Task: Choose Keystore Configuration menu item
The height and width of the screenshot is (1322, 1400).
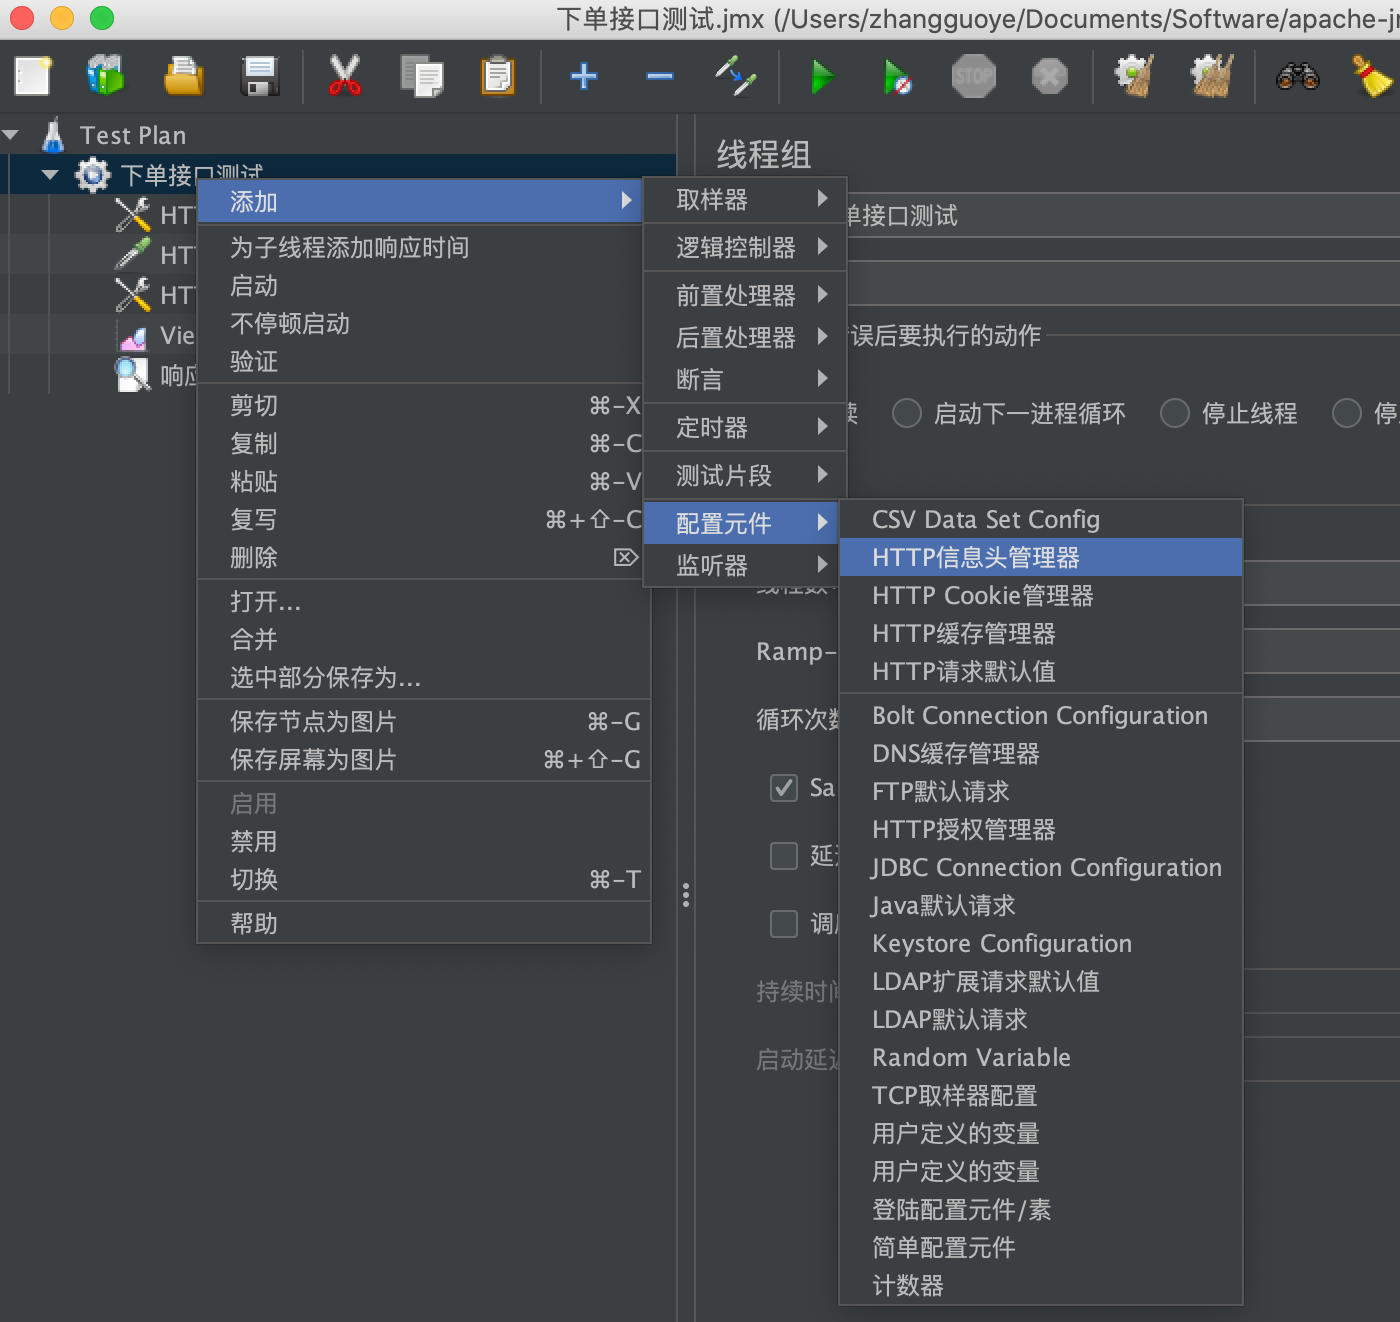Action: point(1041,943)
